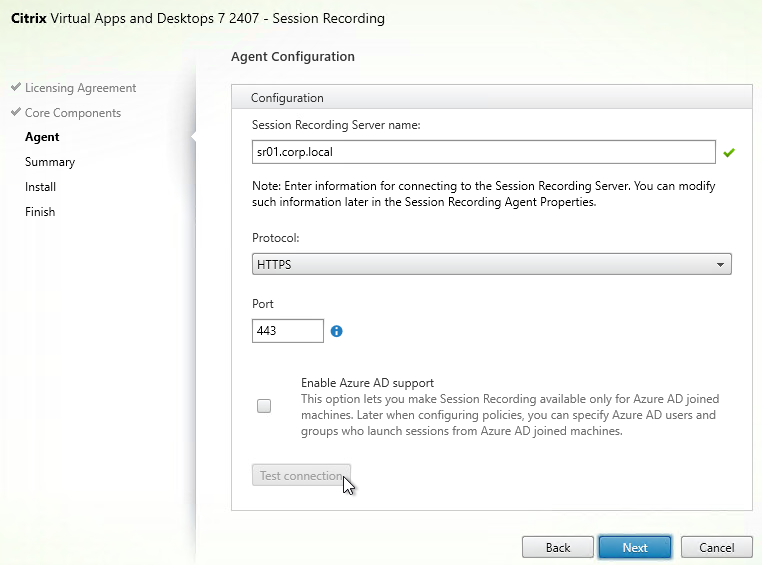762x565 pixels.
Task: Click the green validation checkmark icon
Action: pos(728,153)
